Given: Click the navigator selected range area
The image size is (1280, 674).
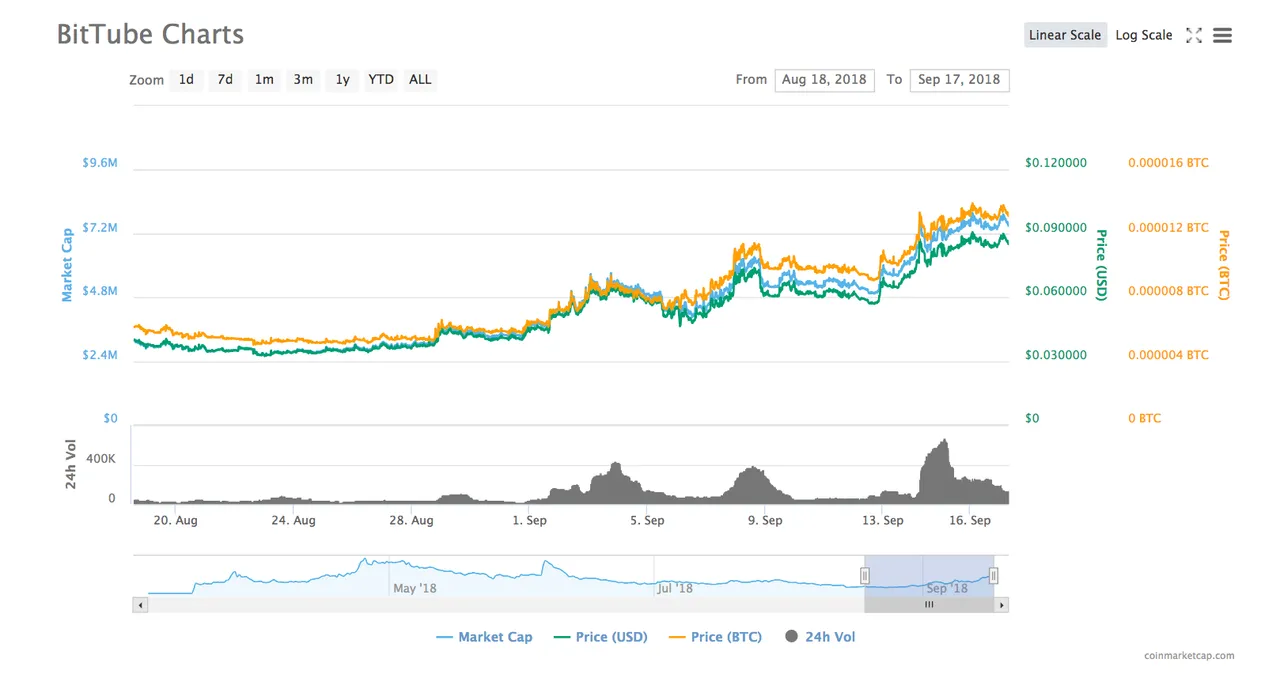Looking at the screenshot, I should click(x=929, y=576).
